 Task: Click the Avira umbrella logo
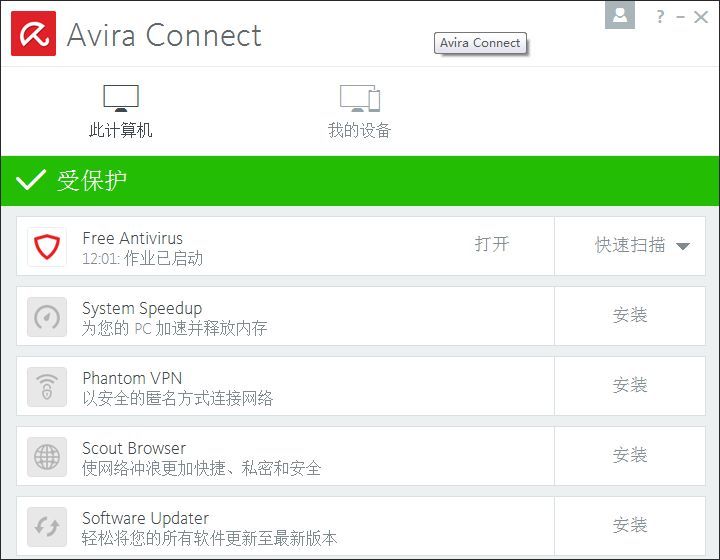(x=33, y=34)
